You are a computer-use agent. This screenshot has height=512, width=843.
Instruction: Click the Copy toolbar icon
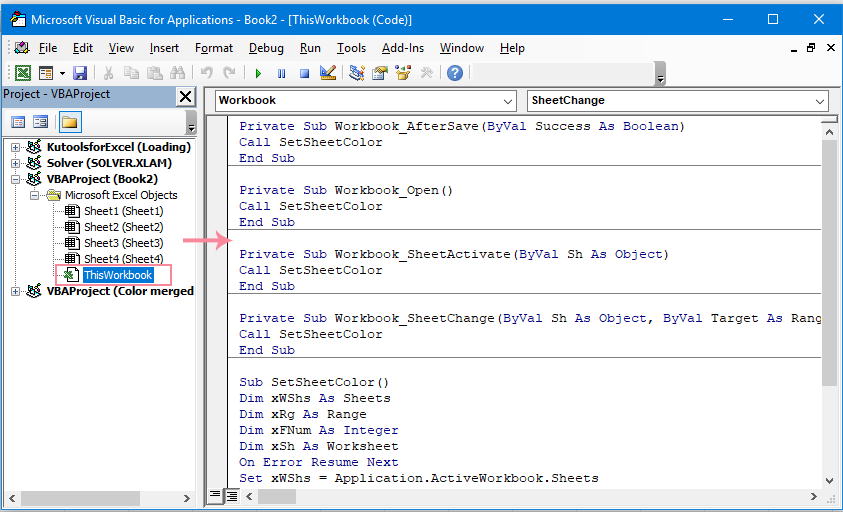coord(131,73)
